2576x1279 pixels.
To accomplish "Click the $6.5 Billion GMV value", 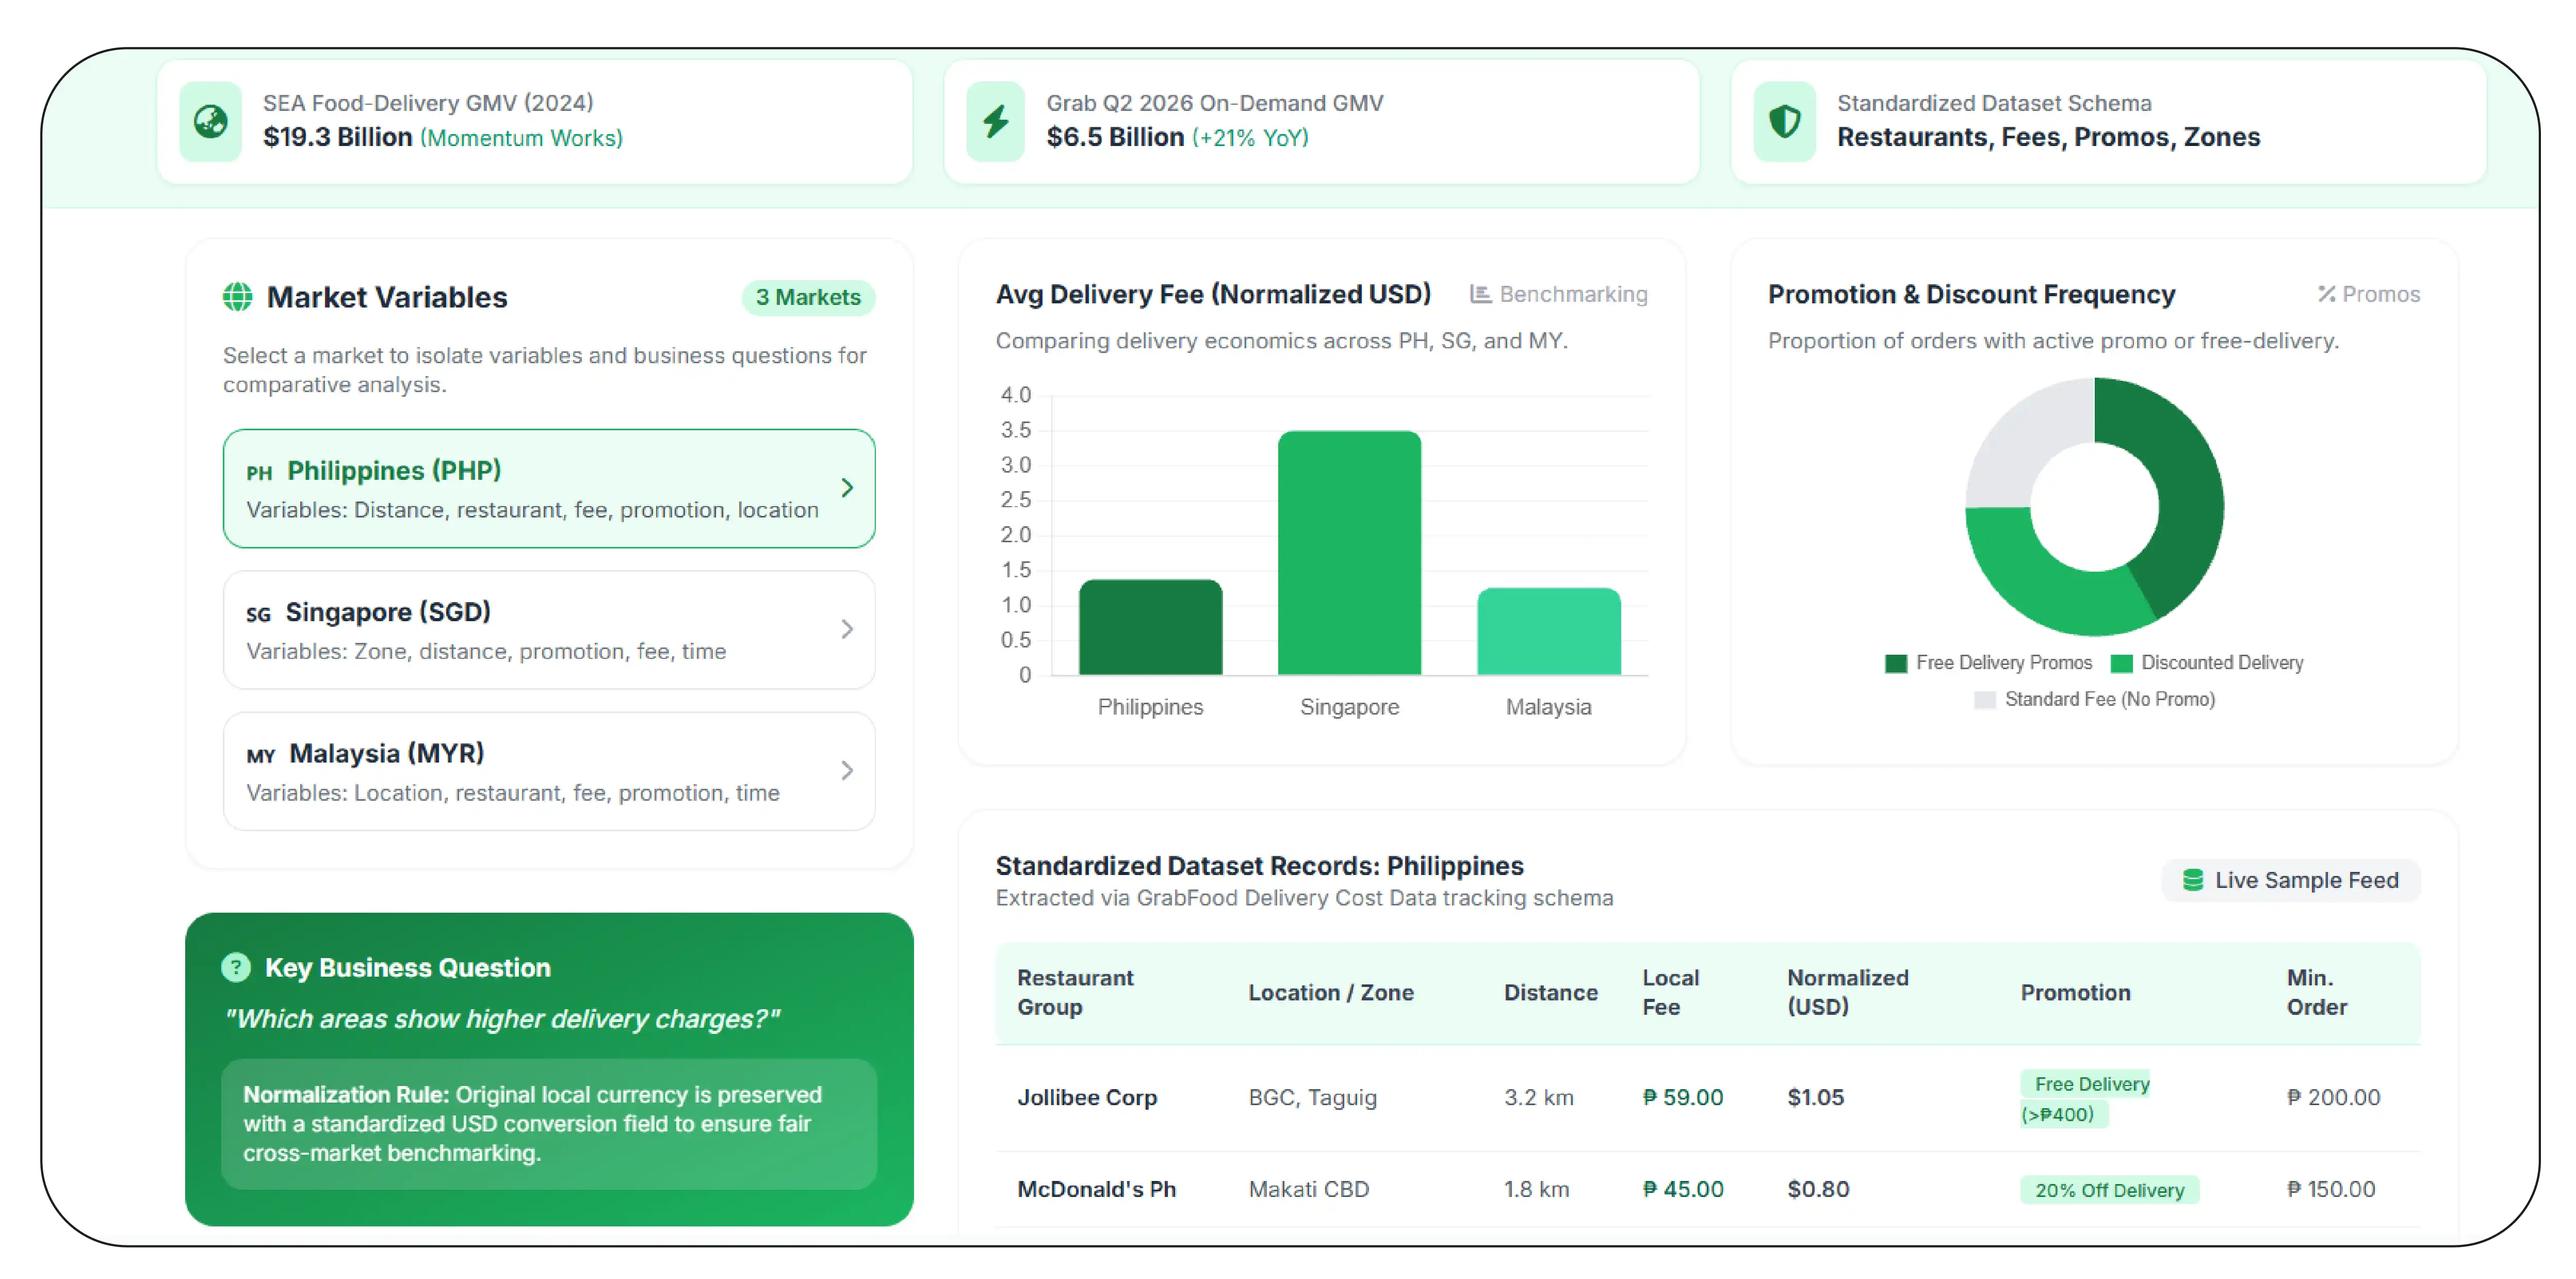I will click(1115, 137).
